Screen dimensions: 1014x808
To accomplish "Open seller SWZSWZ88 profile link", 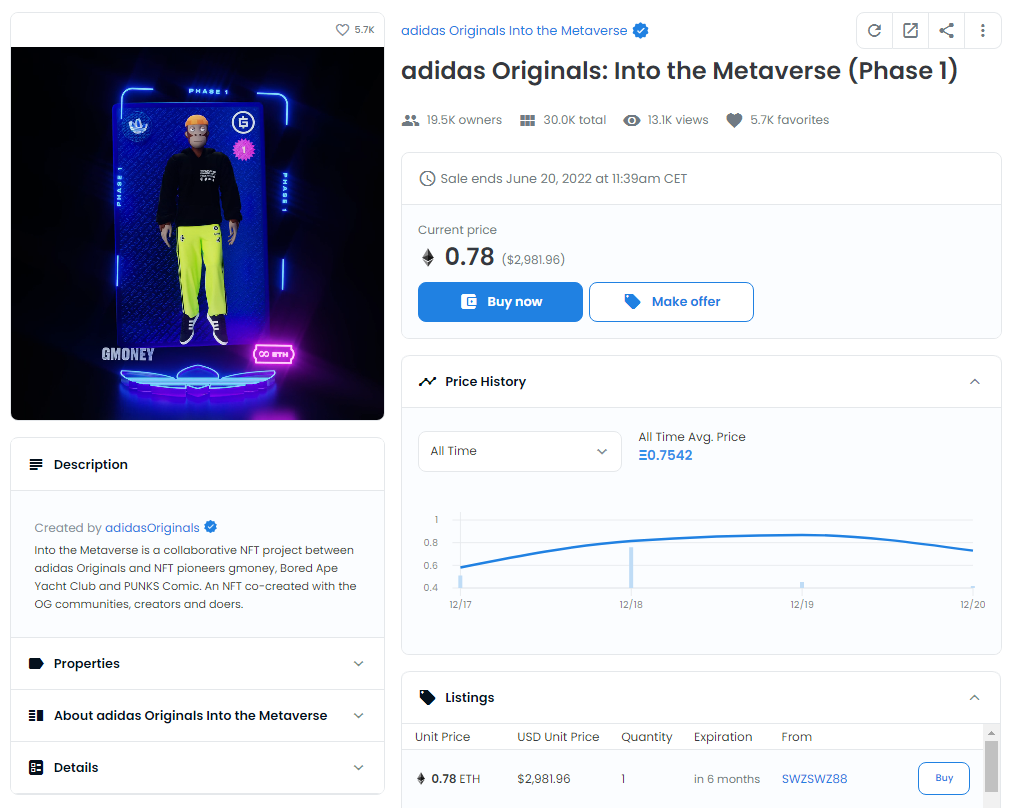I will [814, 779].
